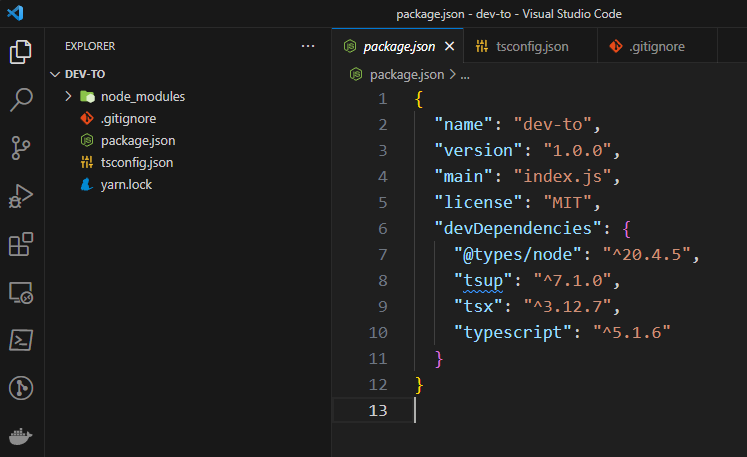Open the Extensions view
Image resolution: width=747 pixels, height=457 pixels.
[21, 244]
